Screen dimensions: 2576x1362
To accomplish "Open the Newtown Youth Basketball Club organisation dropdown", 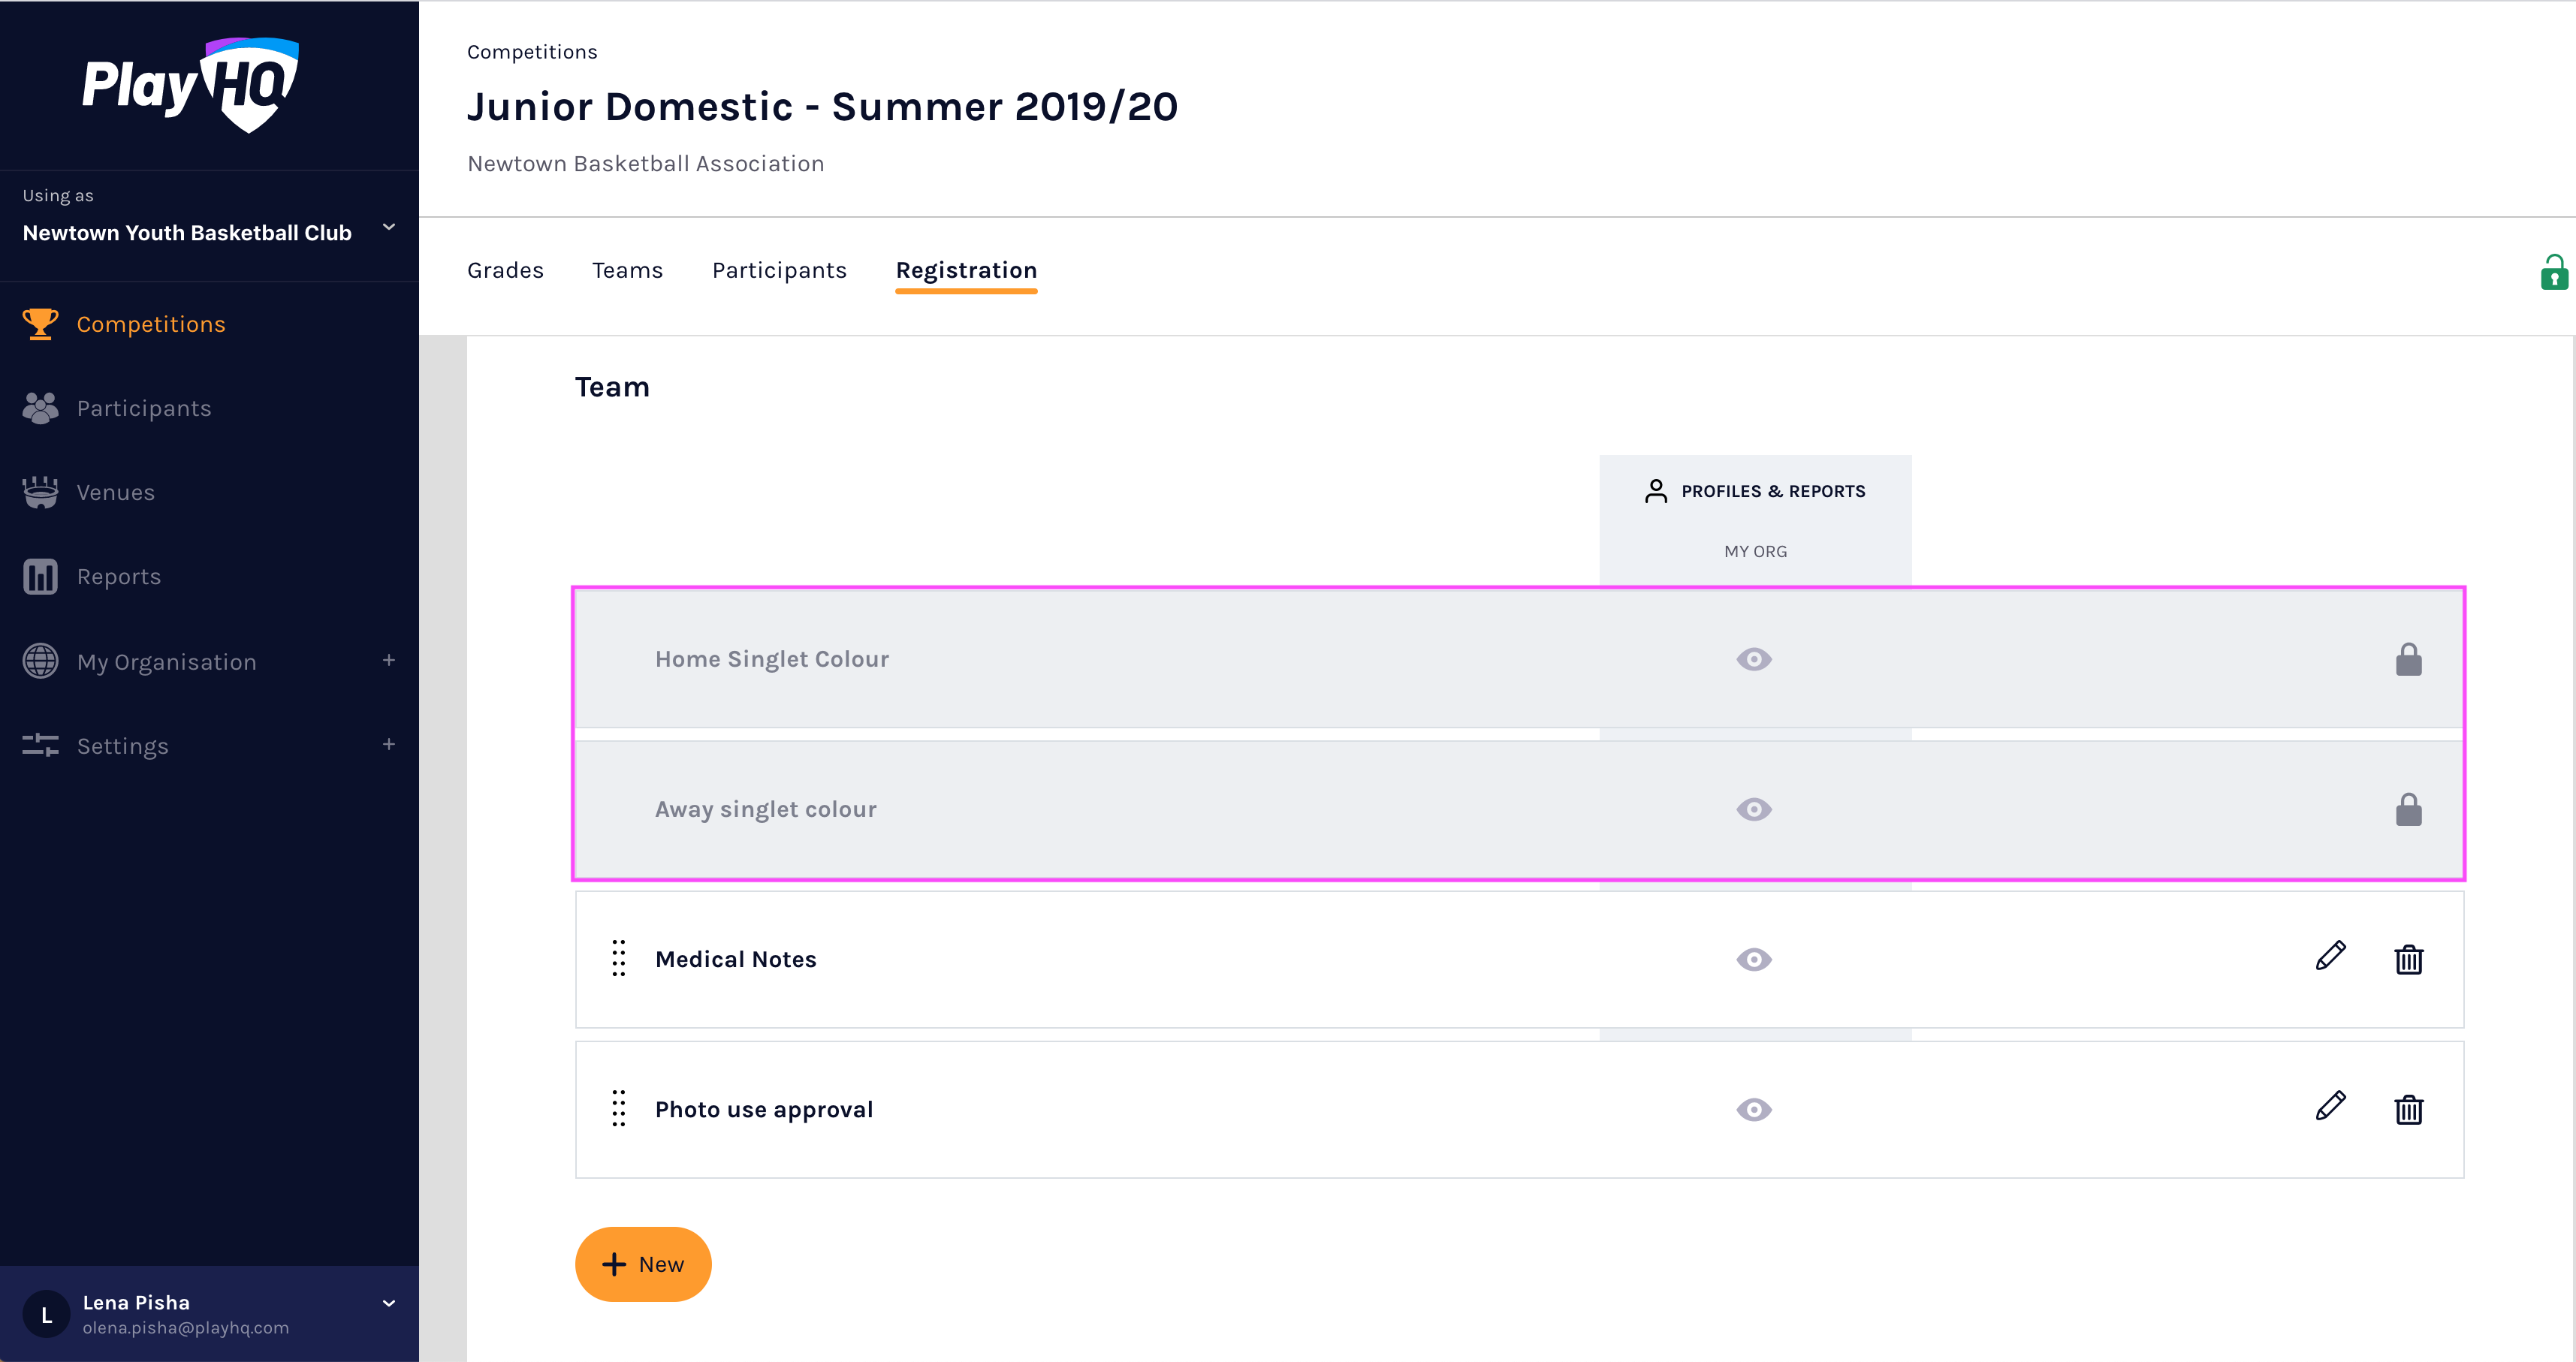I will [x=389, y=228].
